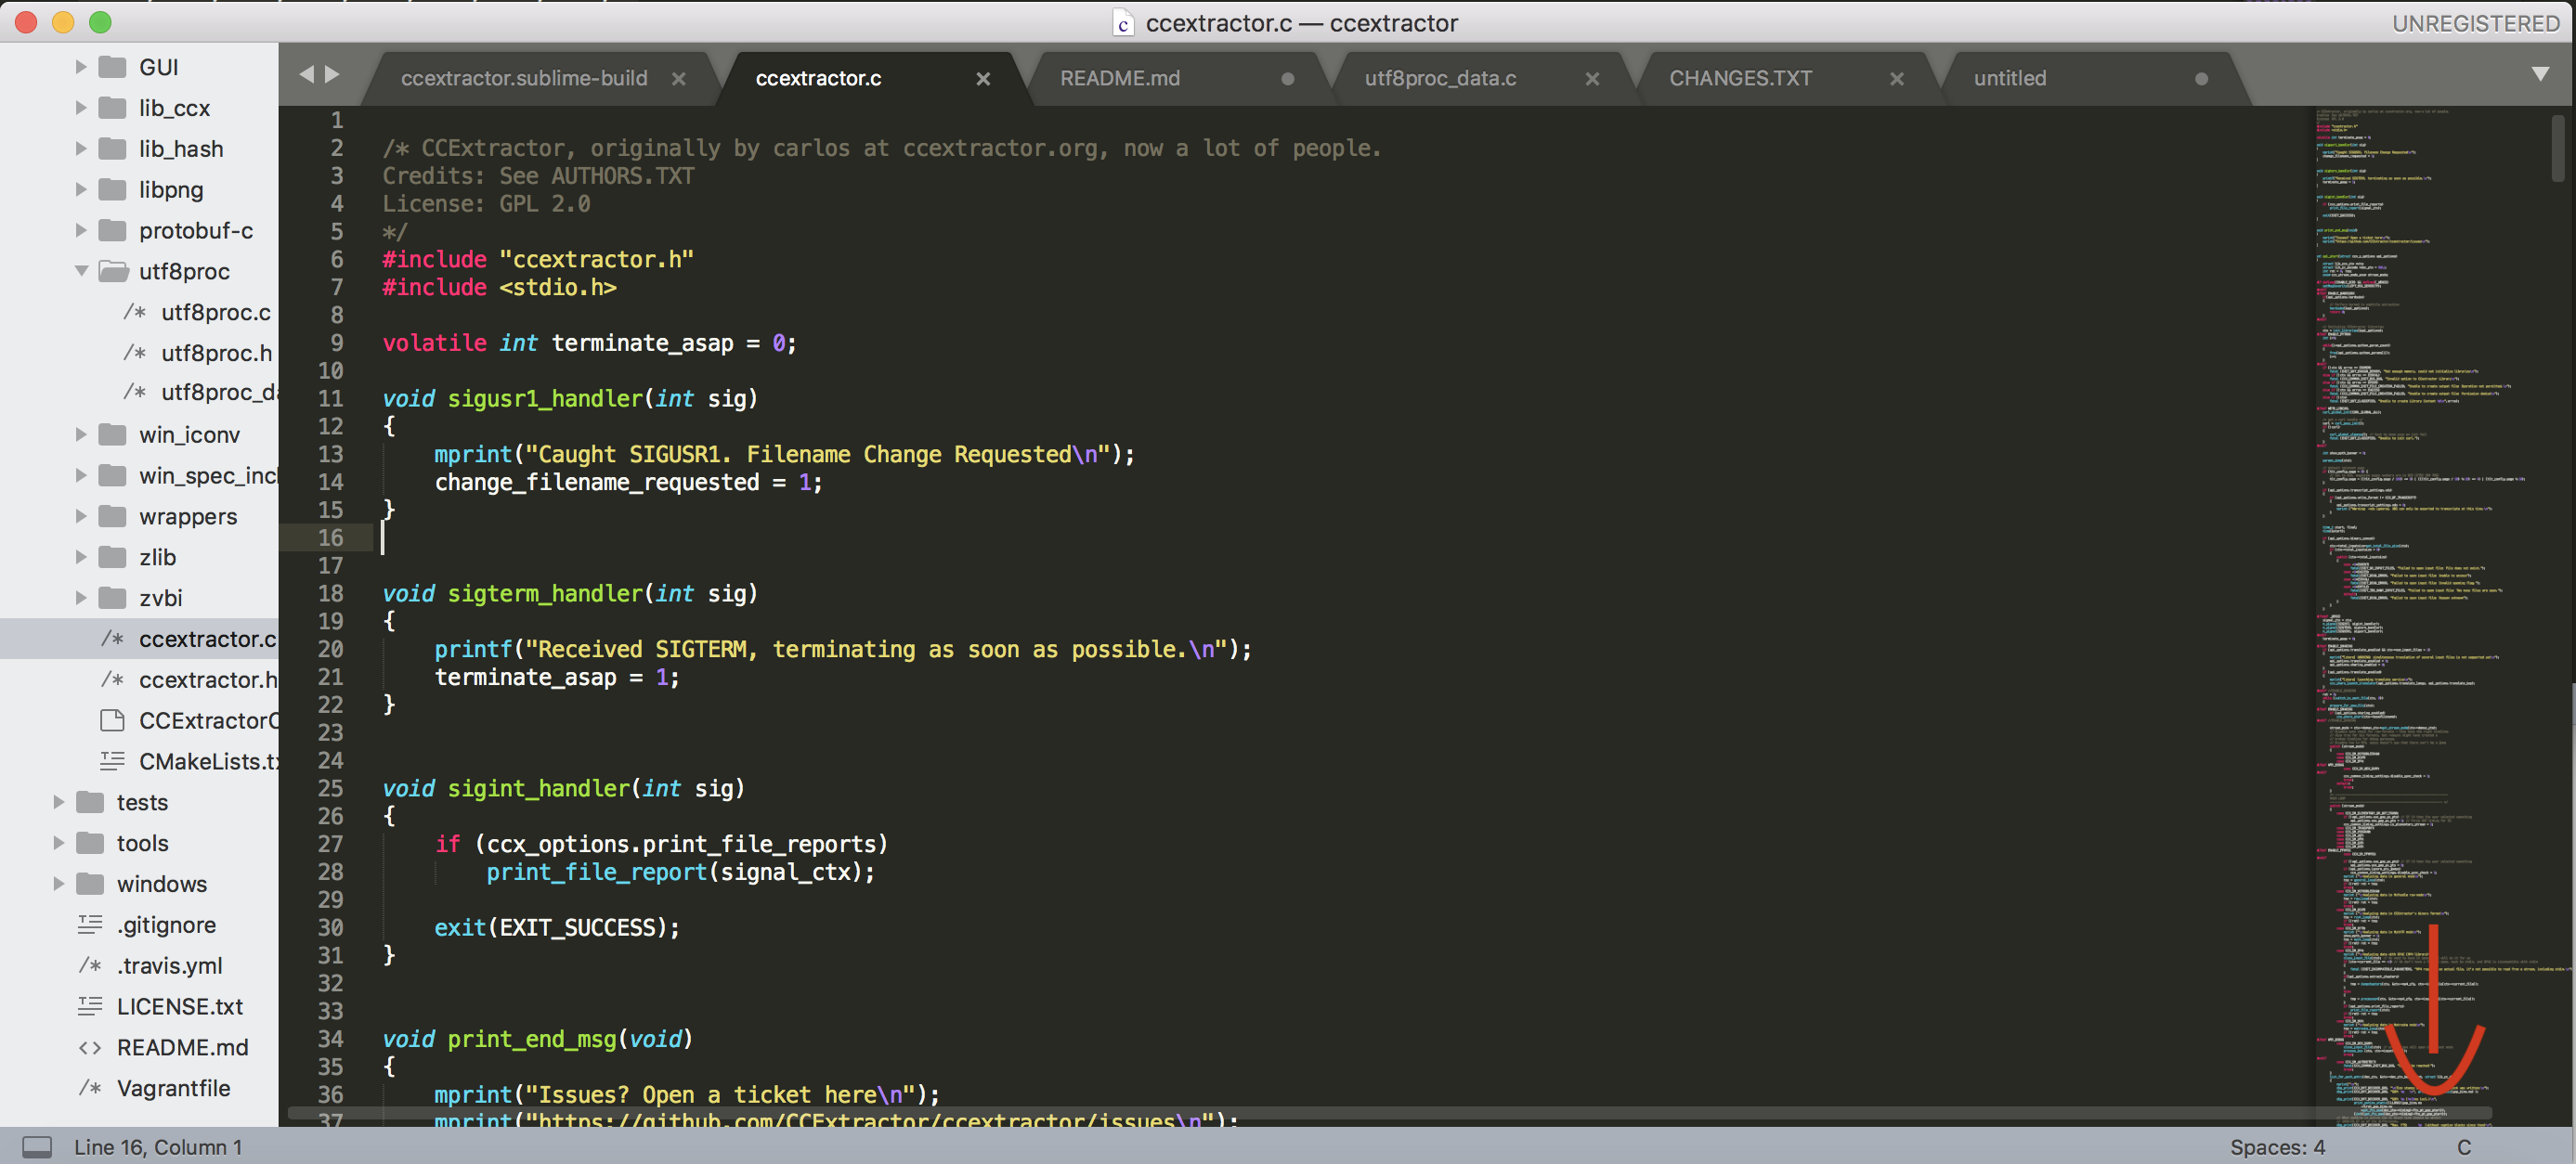Close the ccextractor.sublime-build tab
The height and width of the screenshot is (1164, 2576).
(679, 79)
